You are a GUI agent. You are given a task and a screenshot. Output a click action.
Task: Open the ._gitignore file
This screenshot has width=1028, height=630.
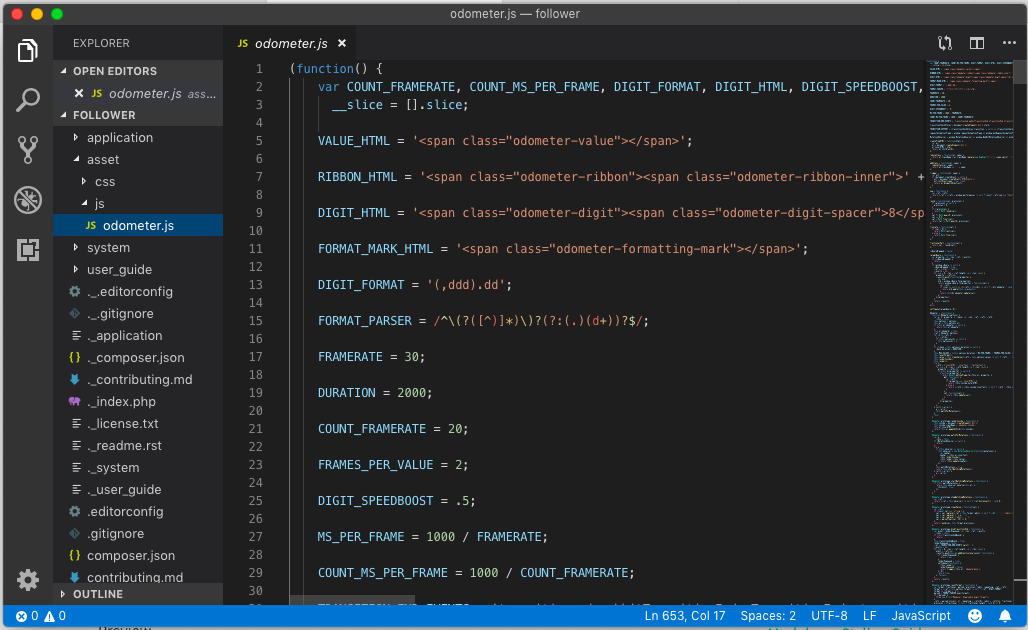pyautogui.click(x=138, y=313)
